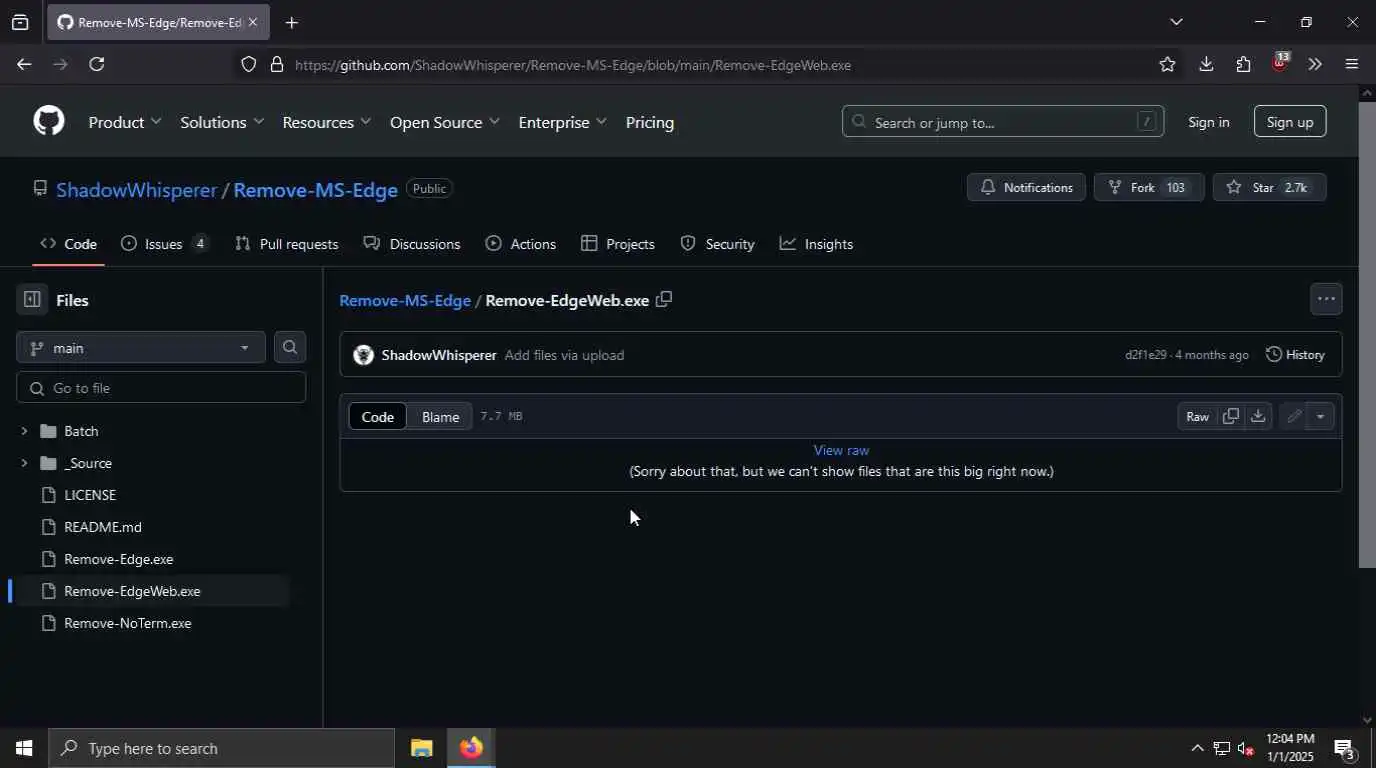Screen dimensions: 1376x768
Task: Switch to Code view toggle
Action: coord(377,416)
